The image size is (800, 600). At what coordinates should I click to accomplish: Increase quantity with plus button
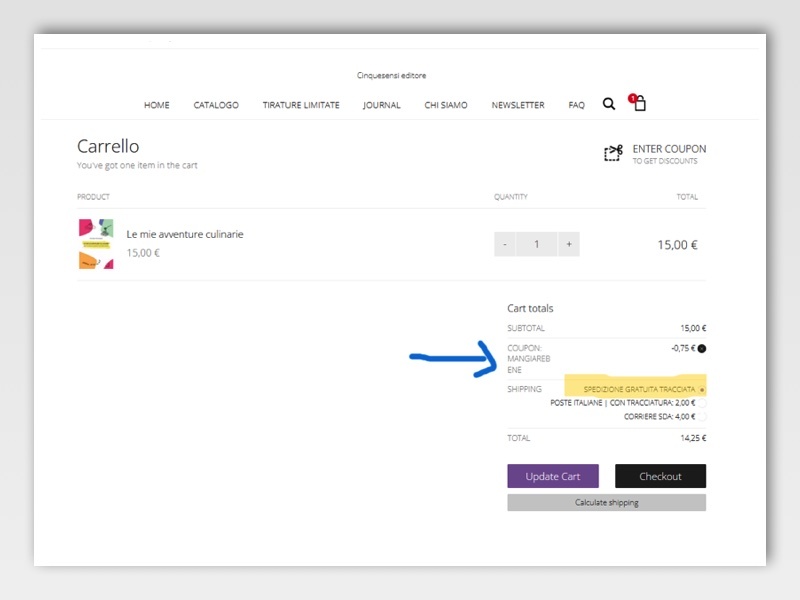tap(568, 244)
